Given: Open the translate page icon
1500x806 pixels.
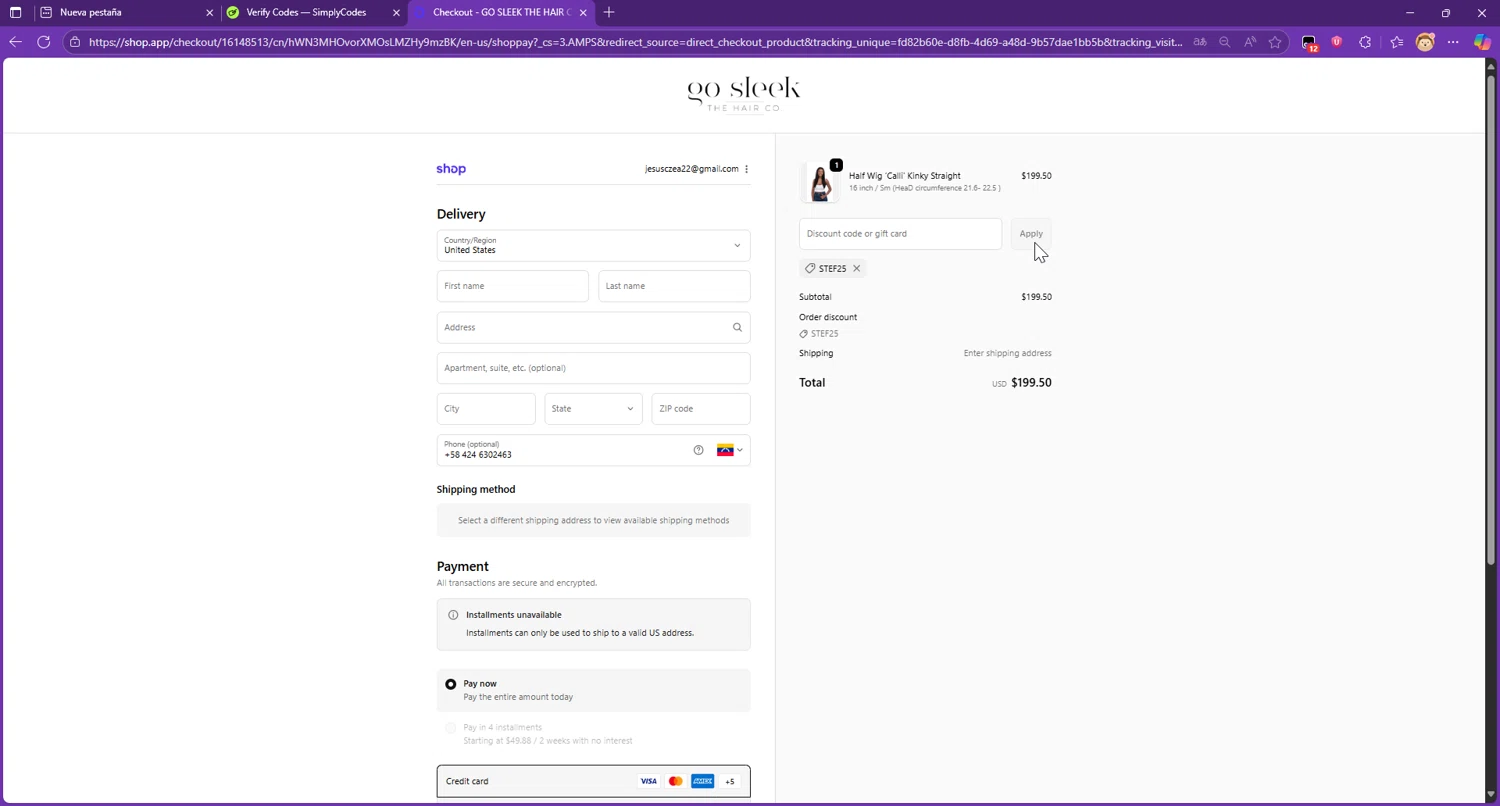Looking at the screenshot, I should click(x=1199, y=42).
